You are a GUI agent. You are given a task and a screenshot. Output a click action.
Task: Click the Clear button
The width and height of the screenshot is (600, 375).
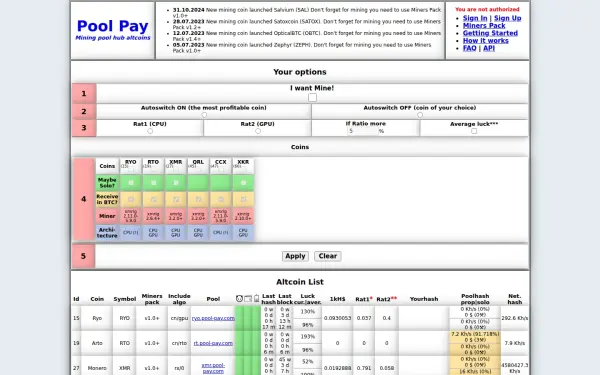click(328, 256)
